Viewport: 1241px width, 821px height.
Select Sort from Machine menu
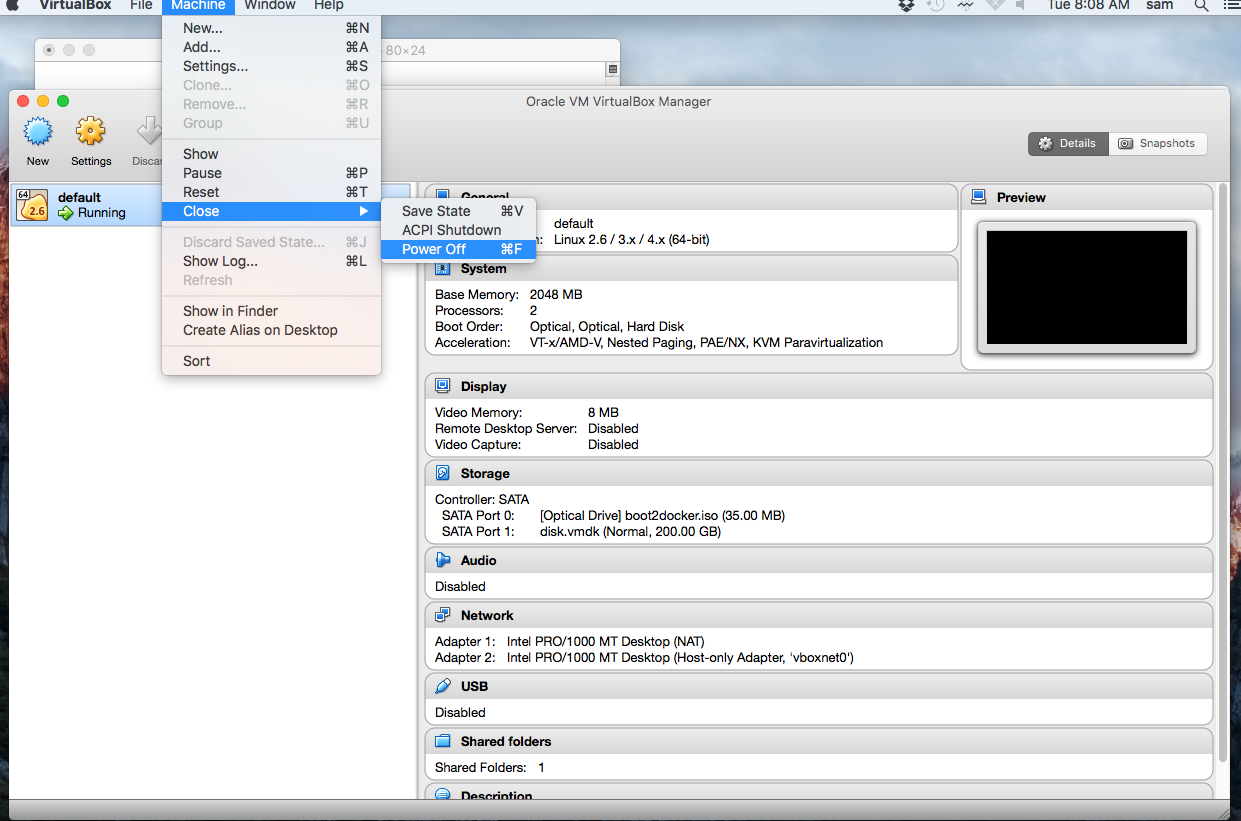point(271,361)
